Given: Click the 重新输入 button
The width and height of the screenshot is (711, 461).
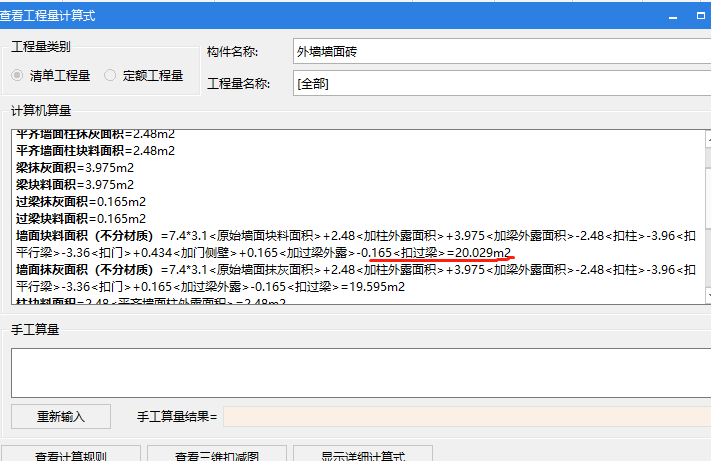Looking at the screenshot, I should coord(61,416).
